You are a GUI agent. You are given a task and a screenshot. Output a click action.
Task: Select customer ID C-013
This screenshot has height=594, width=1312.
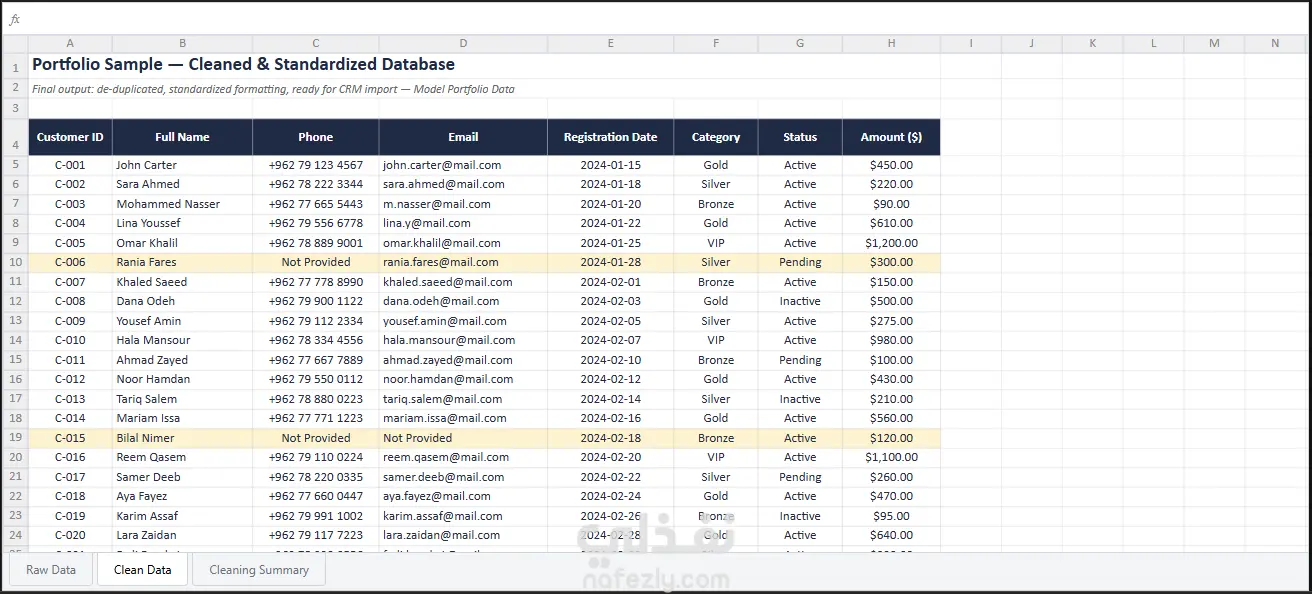pos(70,399)
